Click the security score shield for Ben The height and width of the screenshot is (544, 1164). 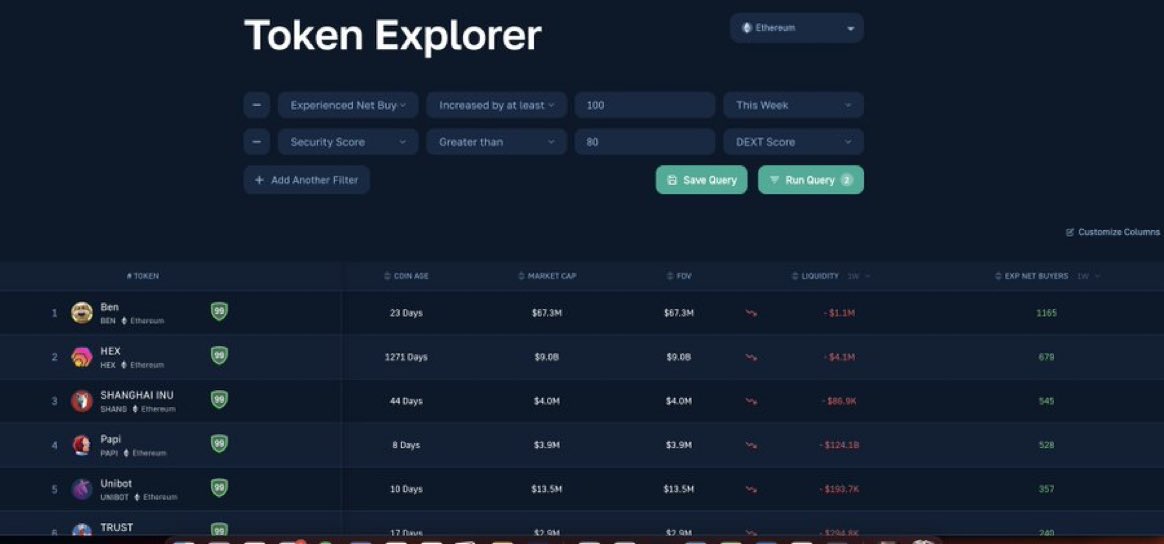point(219,312)
